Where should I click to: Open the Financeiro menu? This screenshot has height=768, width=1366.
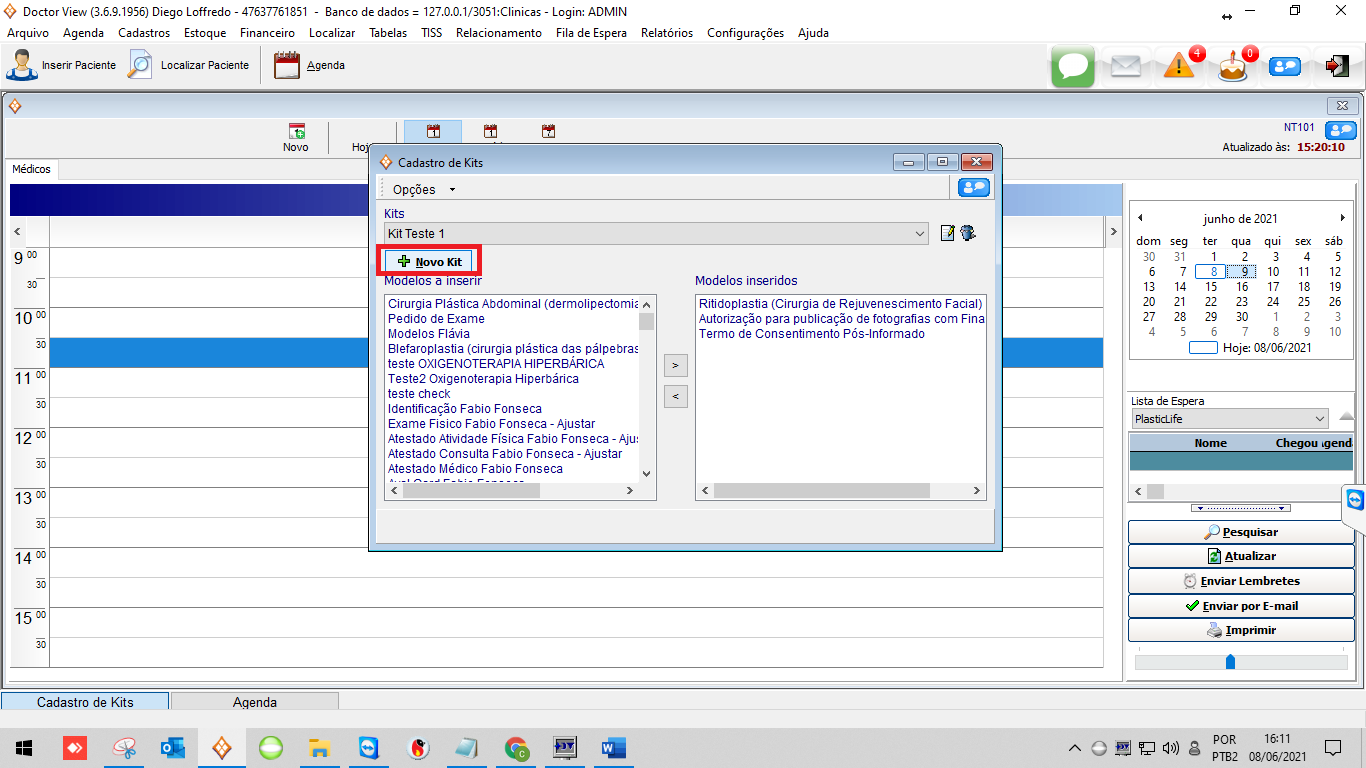click(x=267, y=32)
